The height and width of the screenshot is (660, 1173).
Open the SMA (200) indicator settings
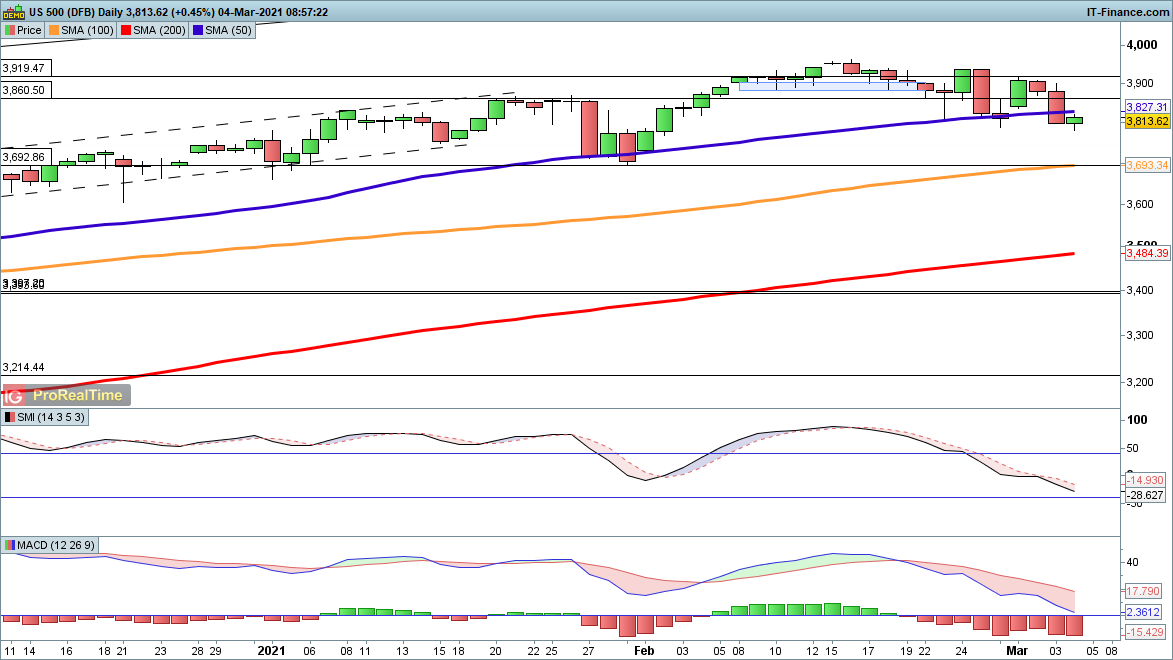point(153,31)
